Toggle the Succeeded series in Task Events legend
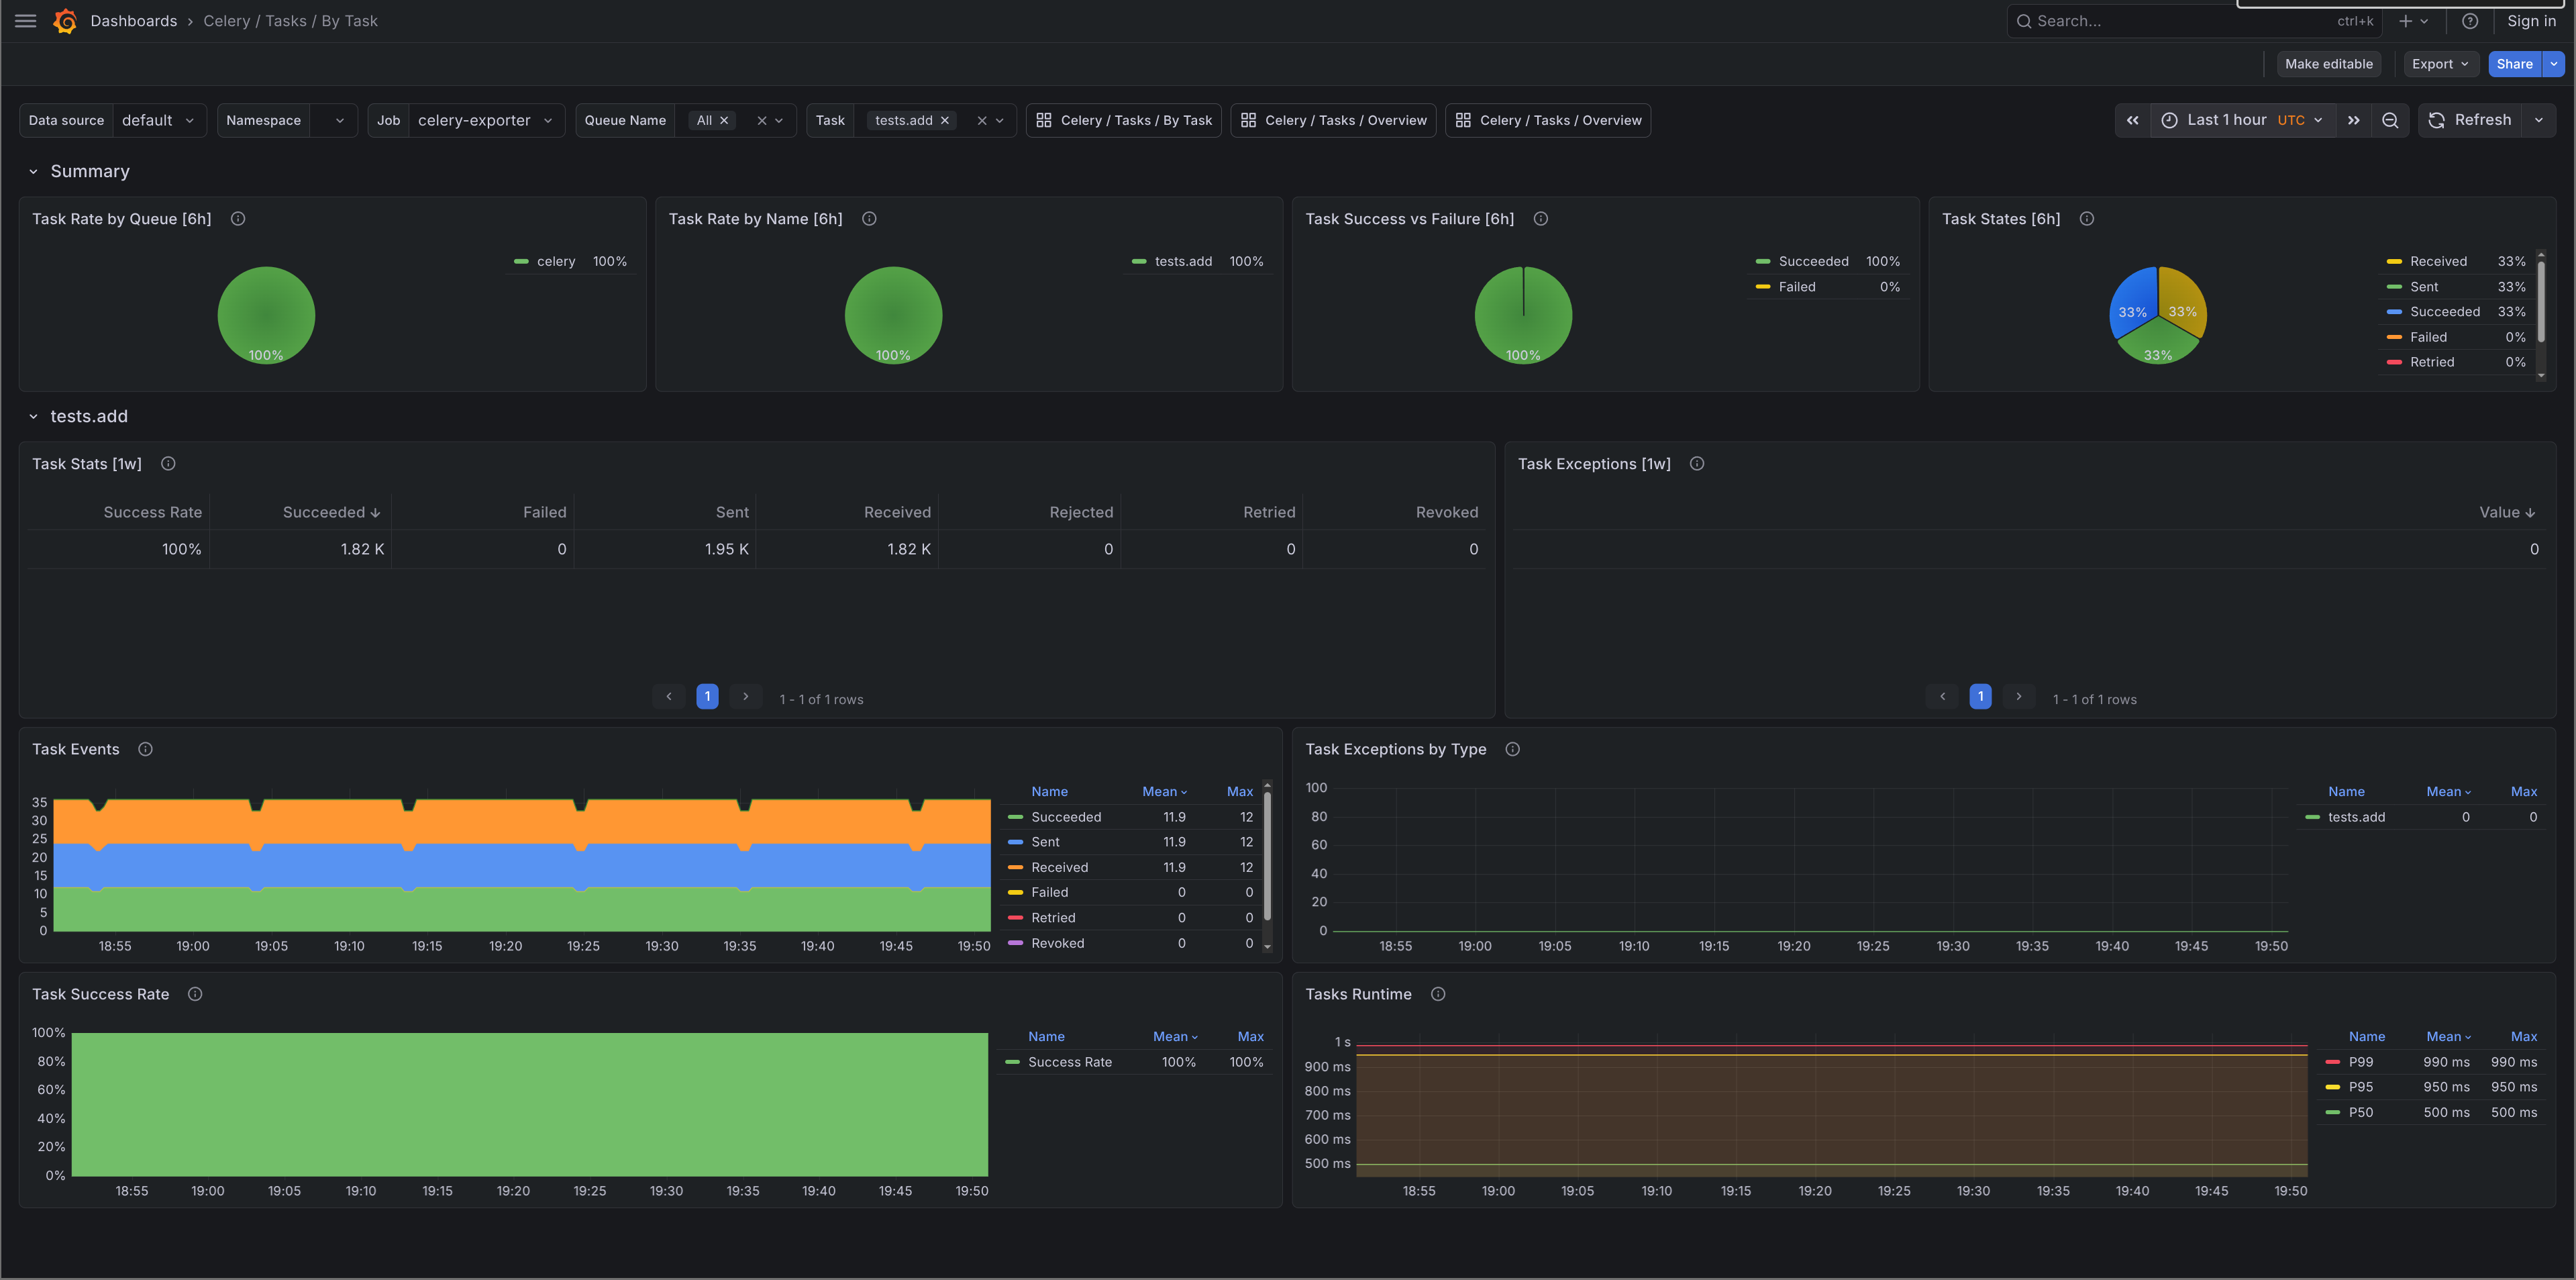The height and width of the screenshot is (1280, 2576). click(1066, 817)
